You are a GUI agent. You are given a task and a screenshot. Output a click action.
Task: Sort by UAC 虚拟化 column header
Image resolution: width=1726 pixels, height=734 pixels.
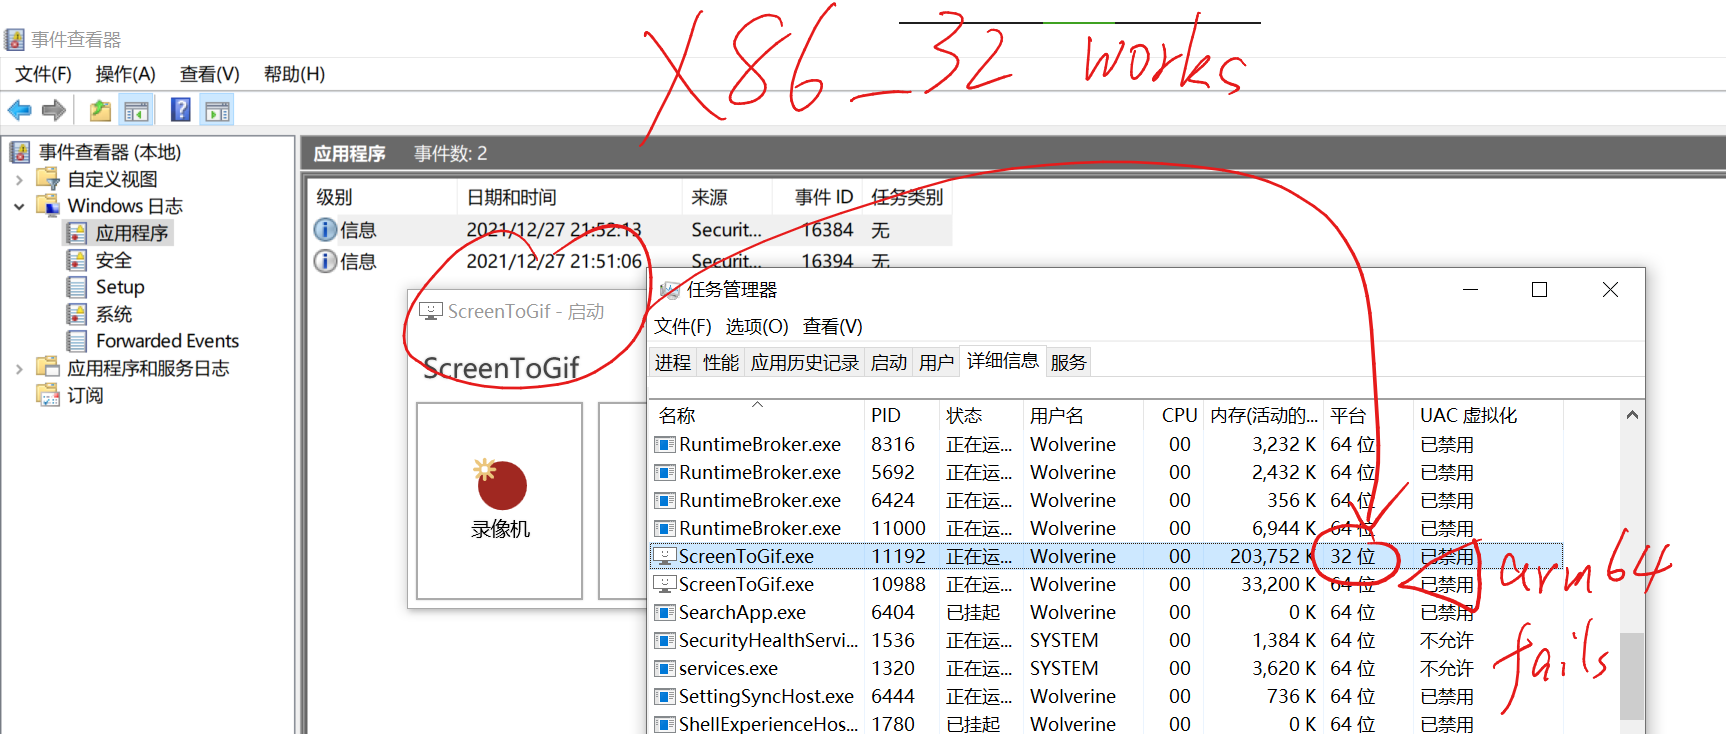point(1488,415)
